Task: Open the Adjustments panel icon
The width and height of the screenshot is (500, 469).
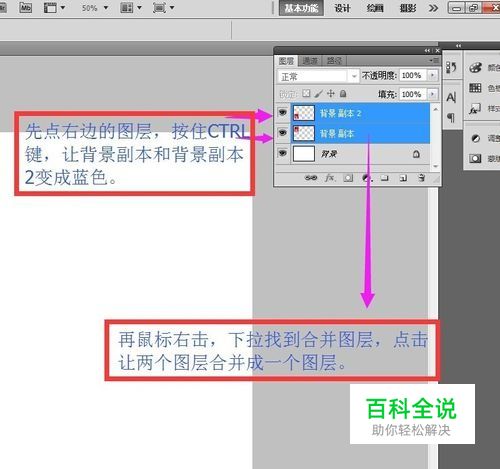Action: coord(476,138)
